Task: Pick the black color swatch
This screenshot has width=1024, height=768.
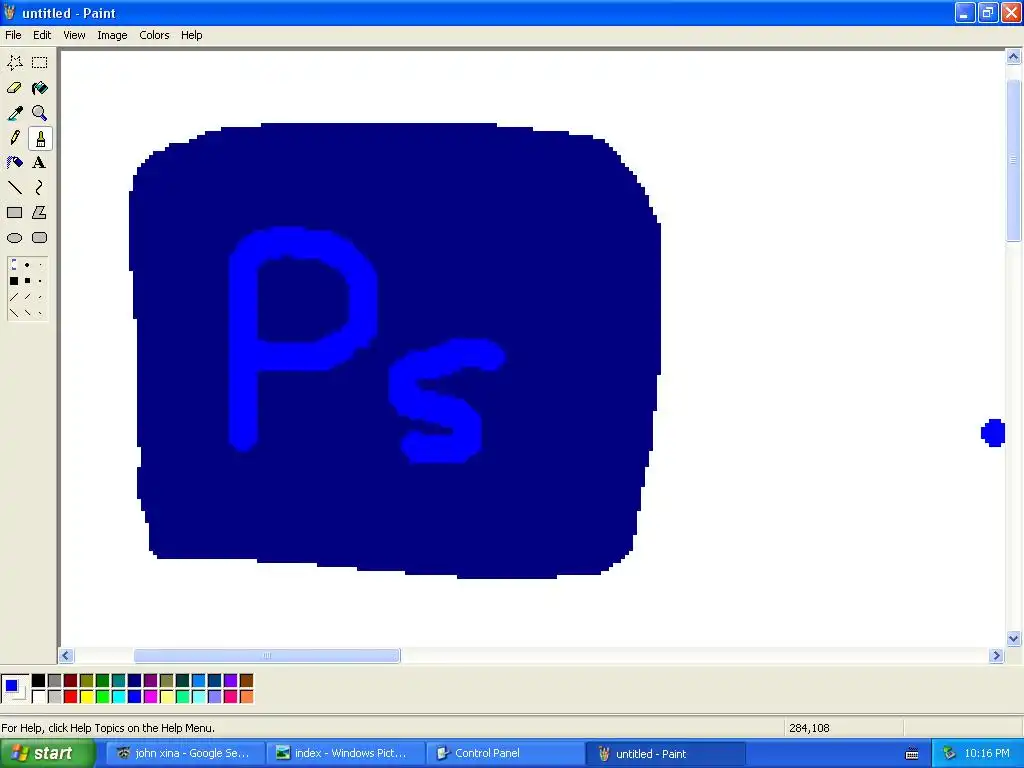Action: coord(39,680)
